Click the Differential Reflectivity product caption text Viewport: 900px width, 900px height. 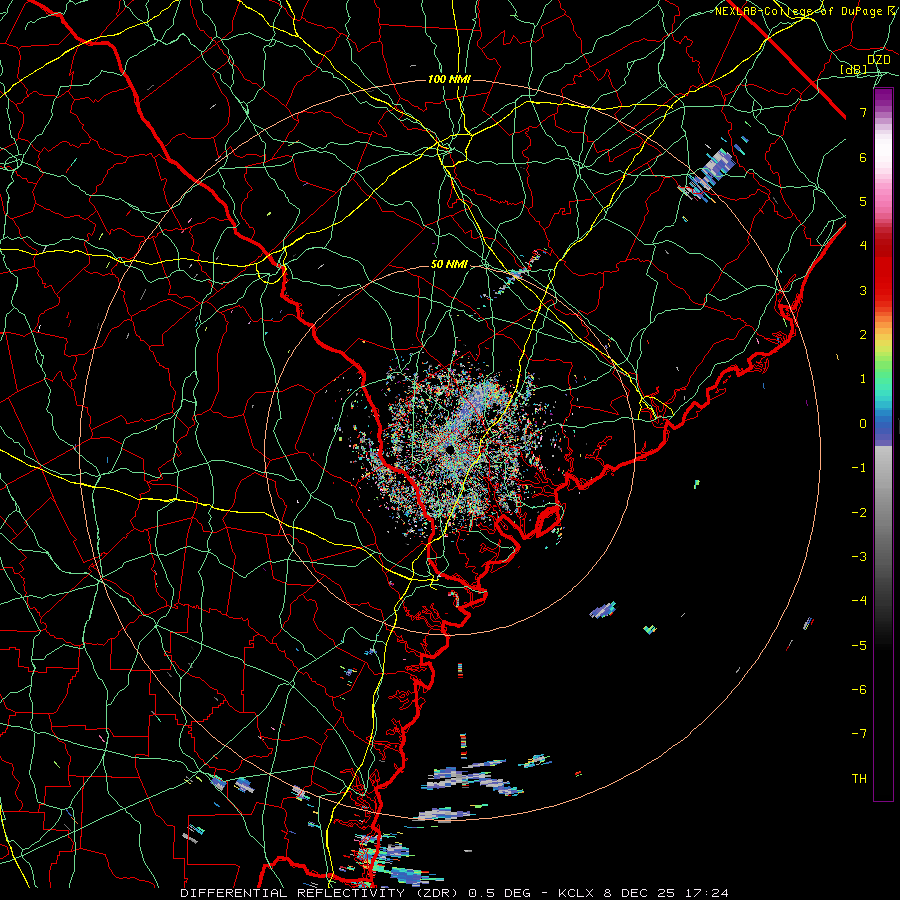(454, 893)
